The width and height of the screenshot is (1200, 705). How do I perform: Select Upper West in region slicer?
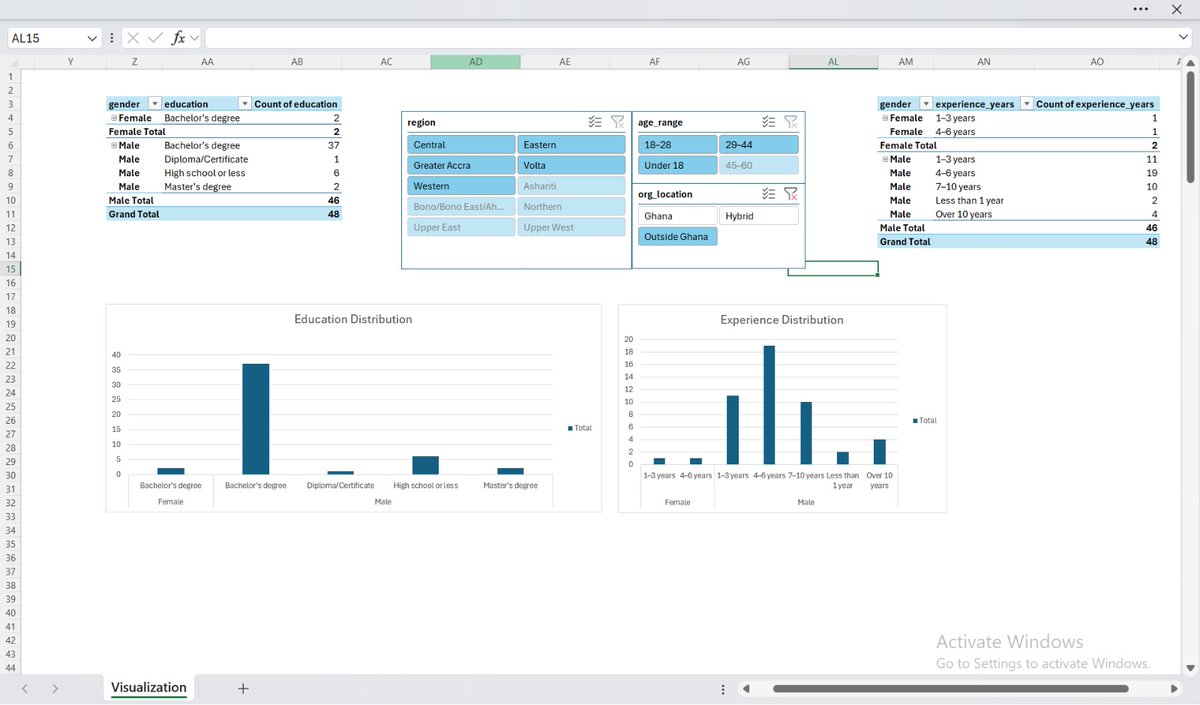[571, 227]
